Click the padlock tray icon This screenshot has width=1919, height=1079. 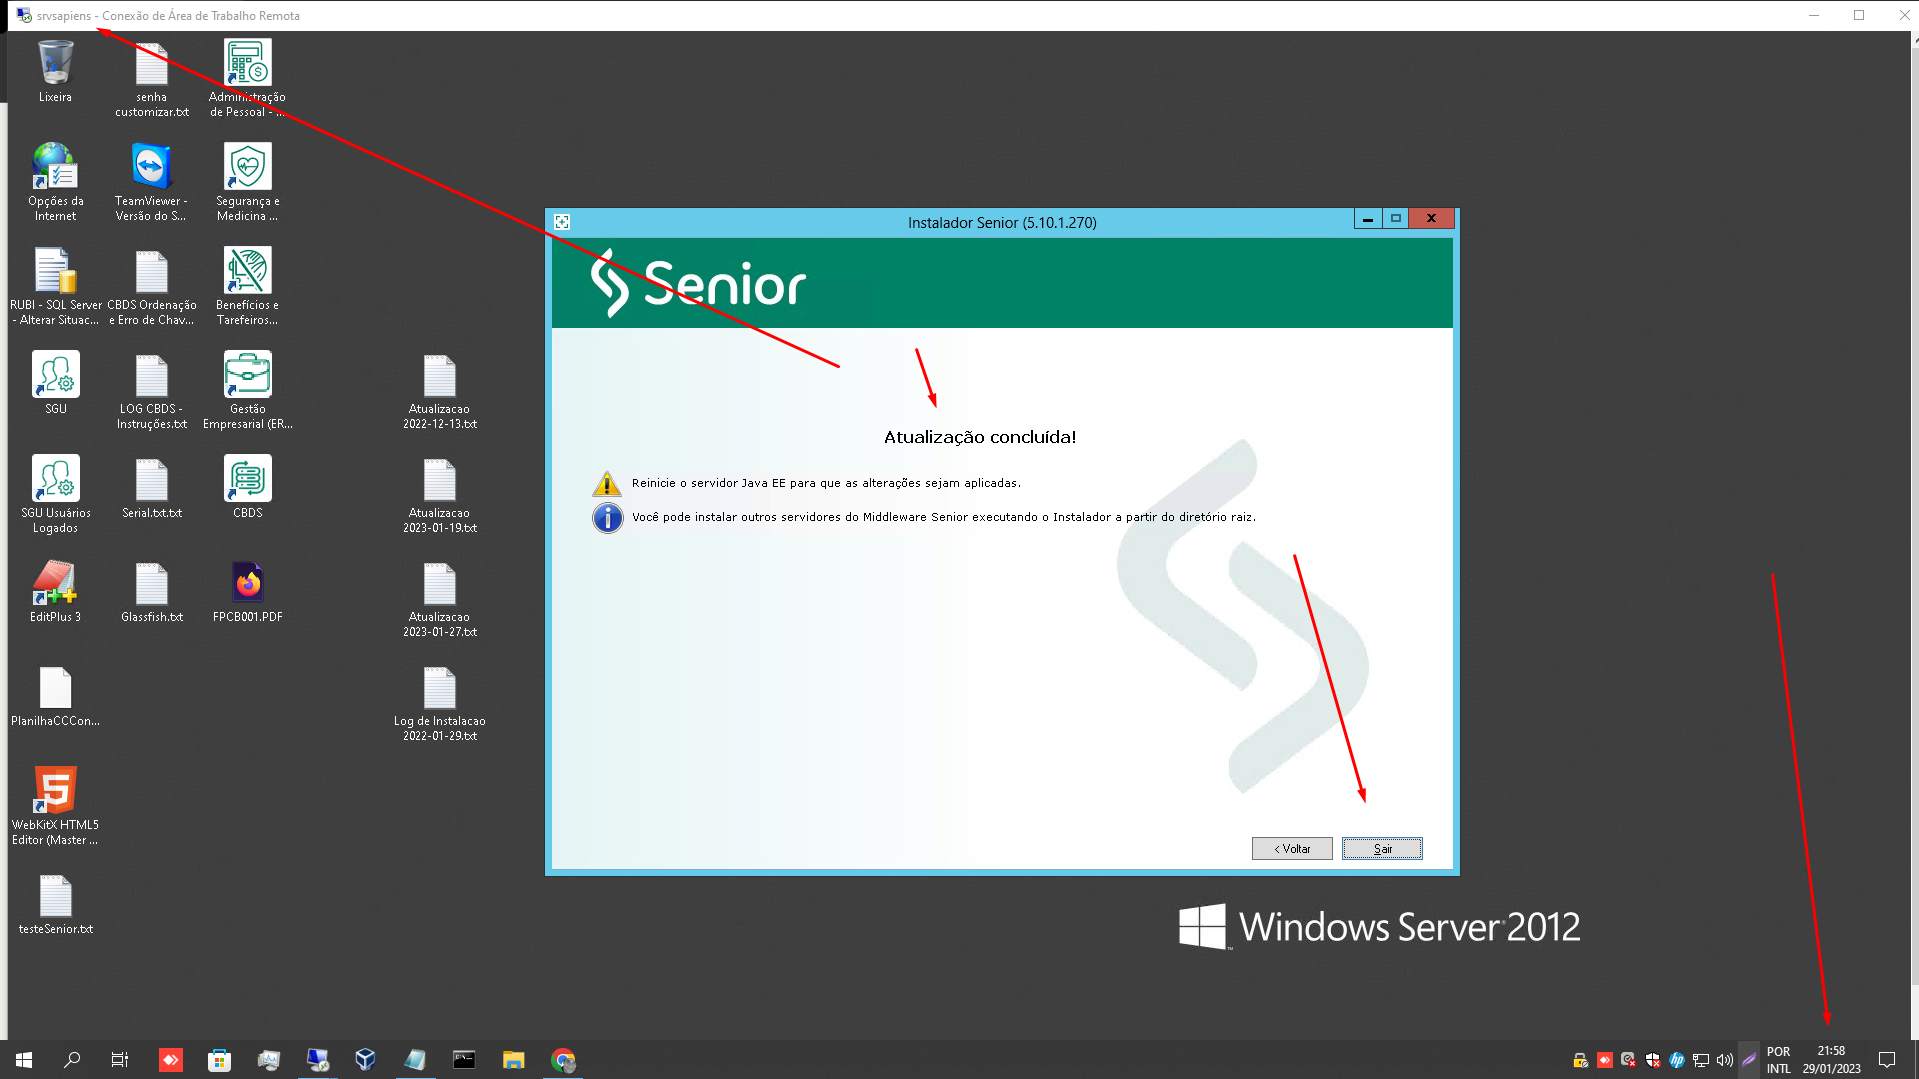(1580, 1060)
